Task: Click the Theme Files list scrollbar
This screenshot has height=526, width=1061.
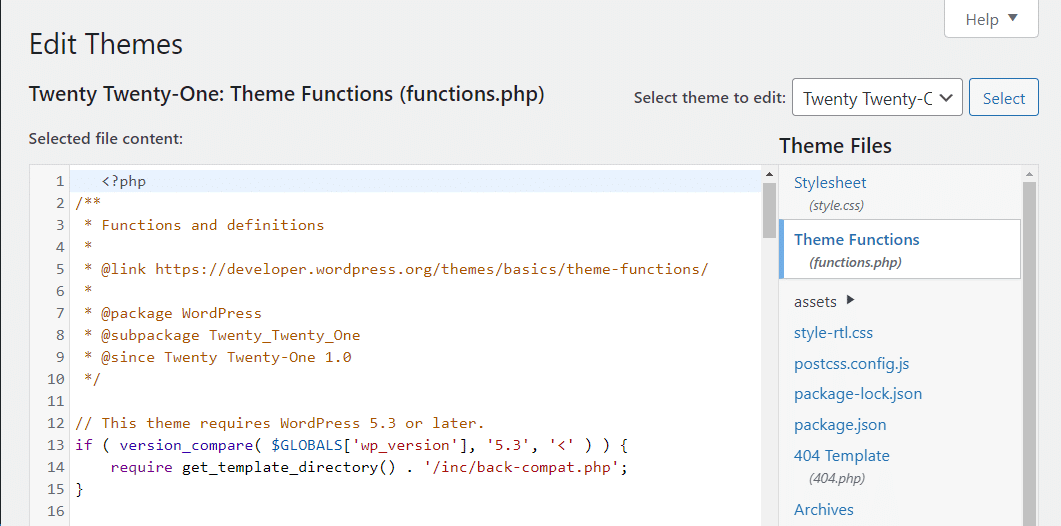Action: coord(1029,350)
